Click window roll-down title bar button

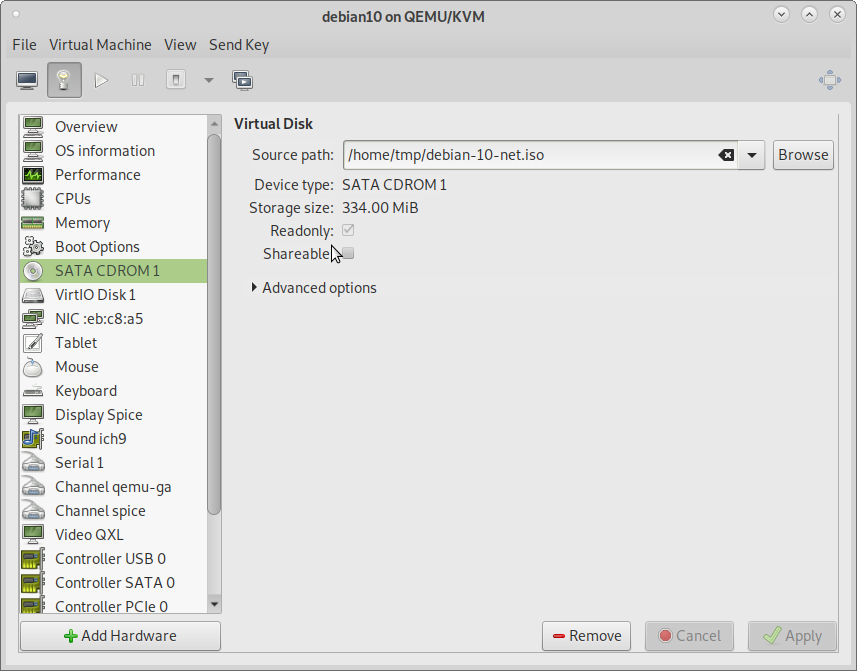click(x=781, y=15)
